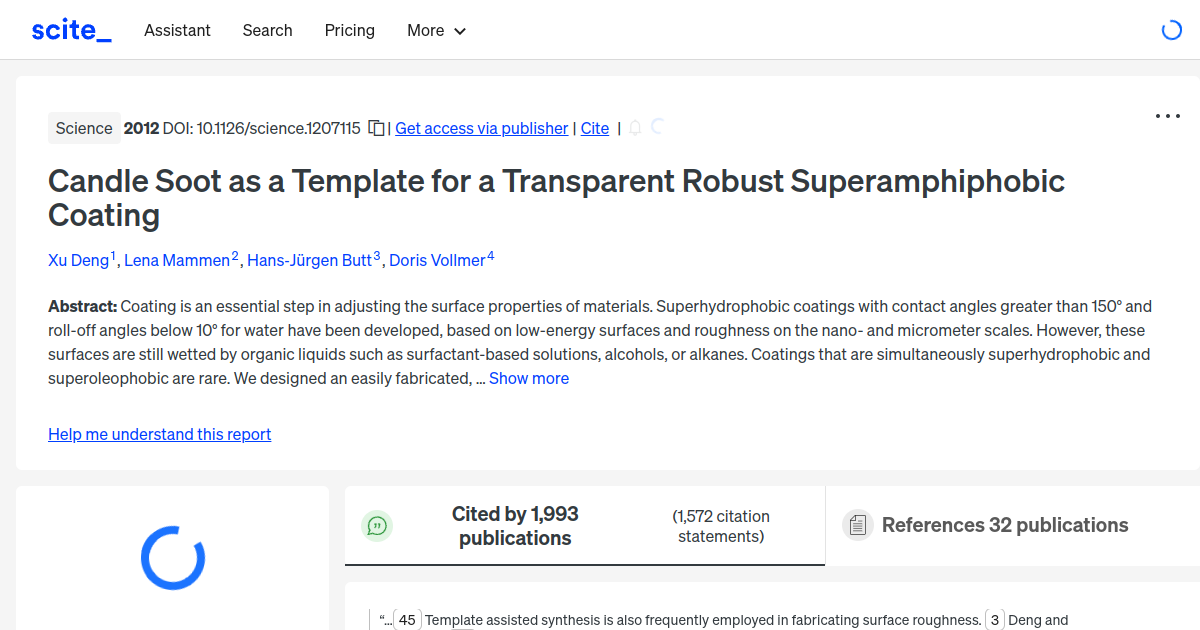1200x630 pixels.
Task: Expand the abstract with Show more
Action: (x=528, y=378)
